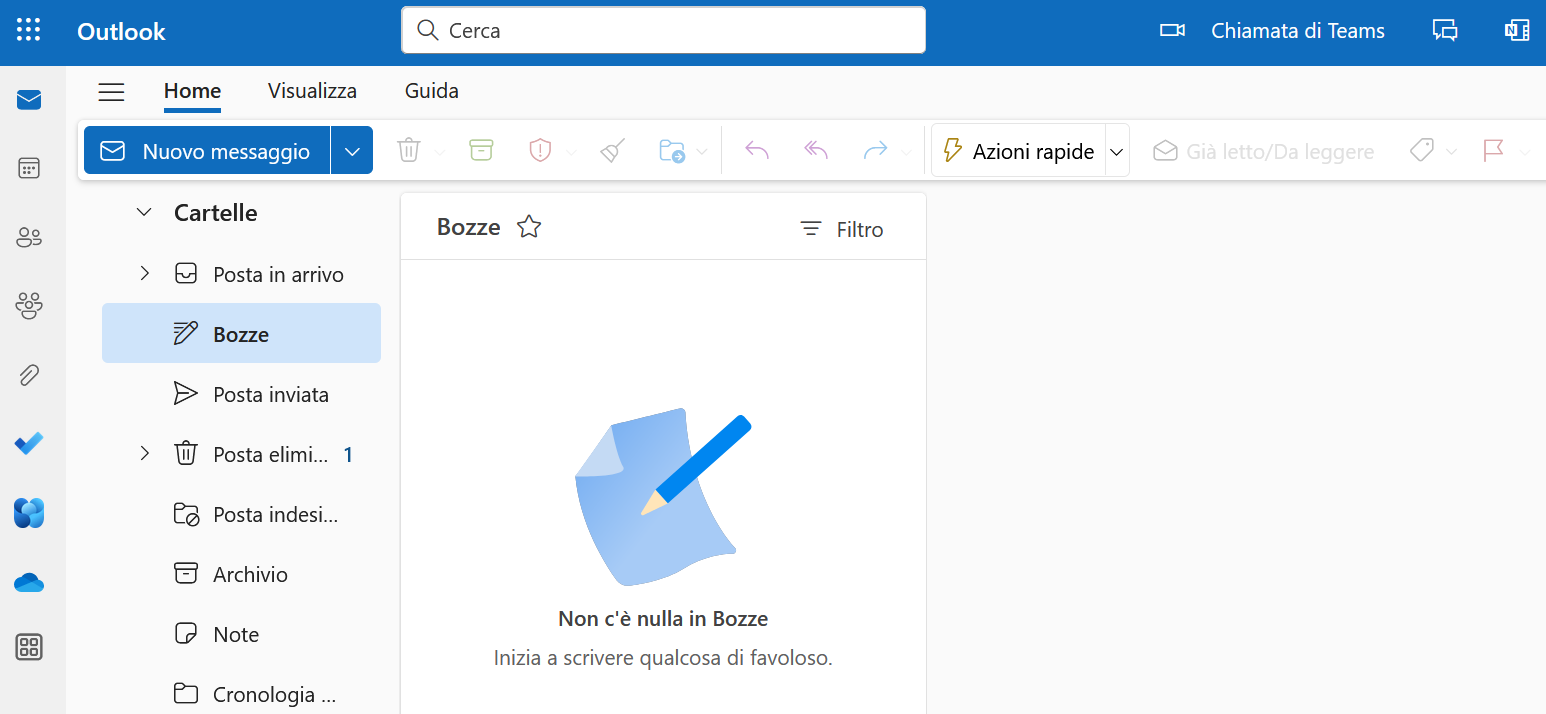The image size is (1546, 714).
Task: Click in the Cerca search field
Action: click(663, 30)
